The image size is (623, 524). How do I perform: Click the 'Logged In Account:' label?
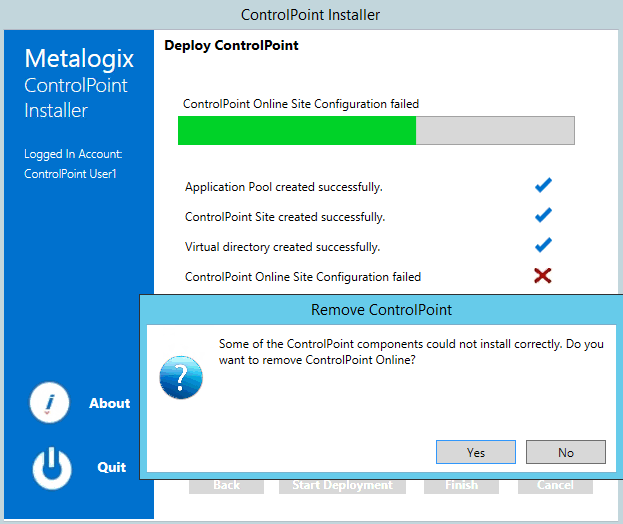pos(73,154)
